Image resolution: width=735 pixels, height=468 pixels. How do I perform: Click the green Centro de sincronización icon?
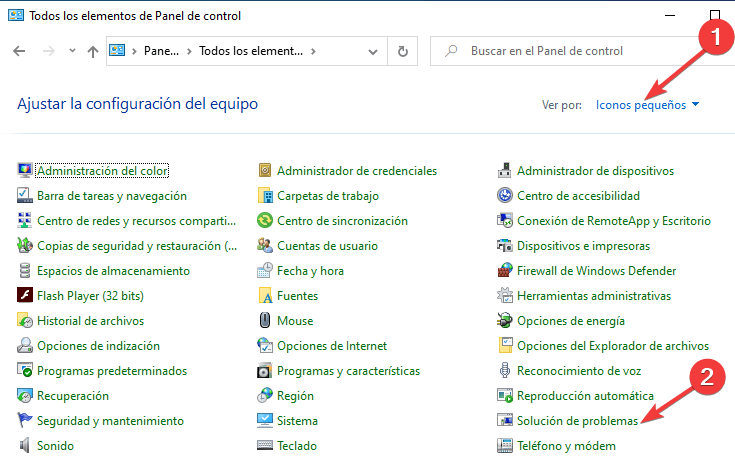265,220
